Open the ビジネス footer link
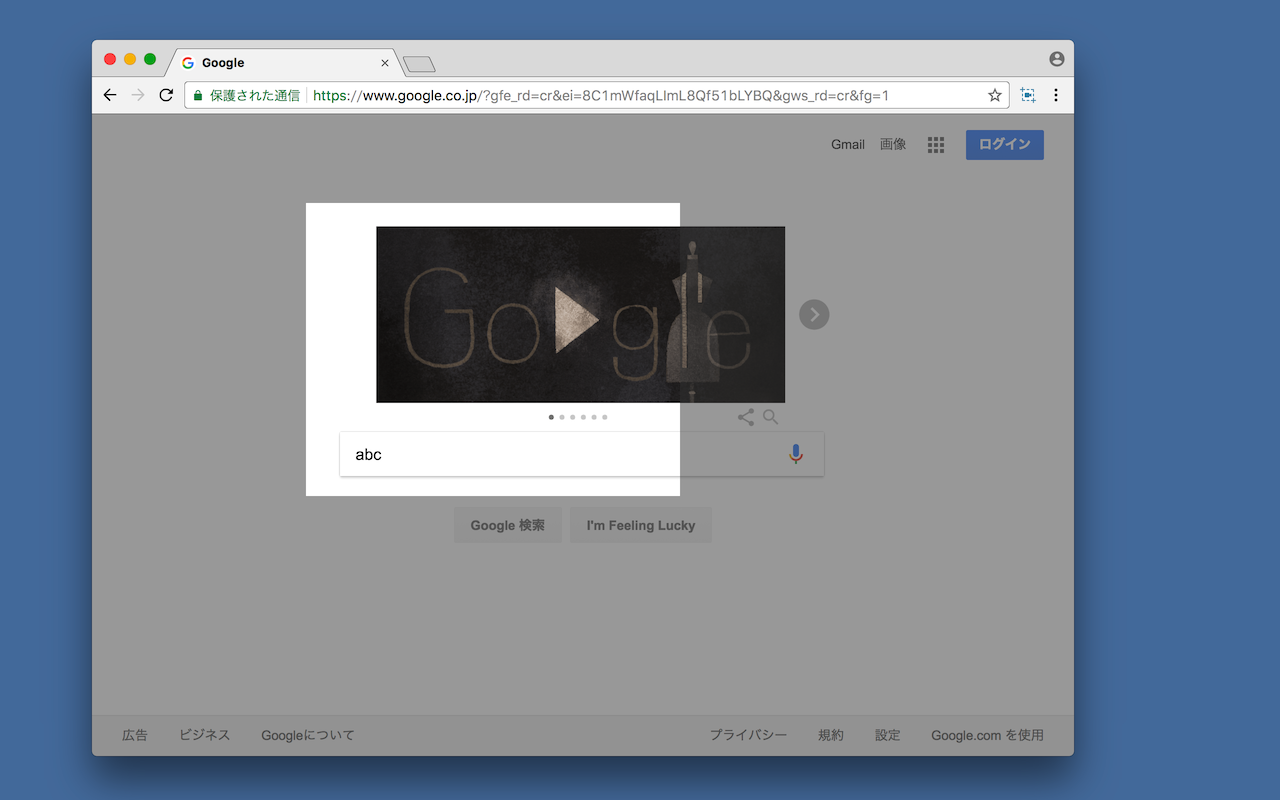The image size is (1280, 800). point(205,735)
